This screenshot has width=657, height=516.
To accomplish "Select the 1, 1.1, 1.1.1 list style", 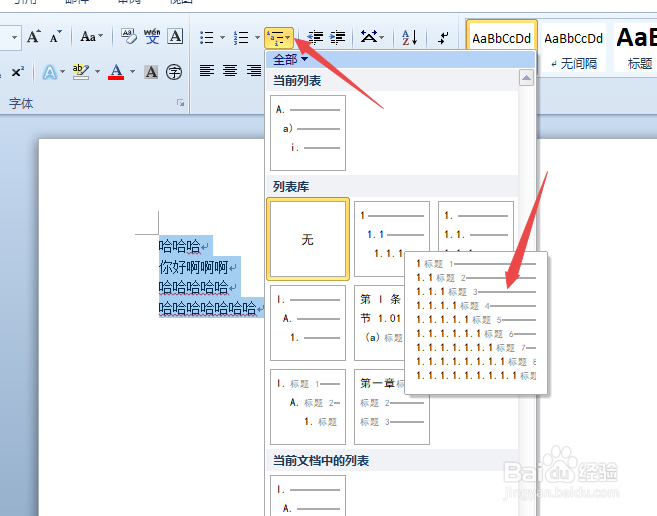I will tap(392, 239).
